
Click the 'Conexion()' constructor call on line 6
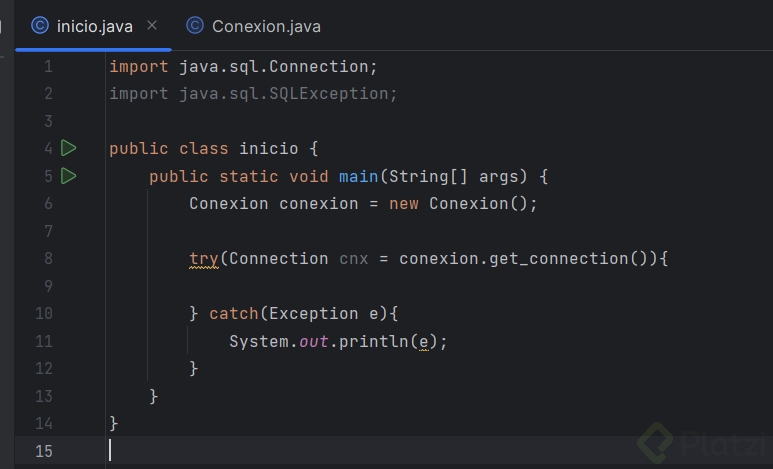tap(478, 204)
